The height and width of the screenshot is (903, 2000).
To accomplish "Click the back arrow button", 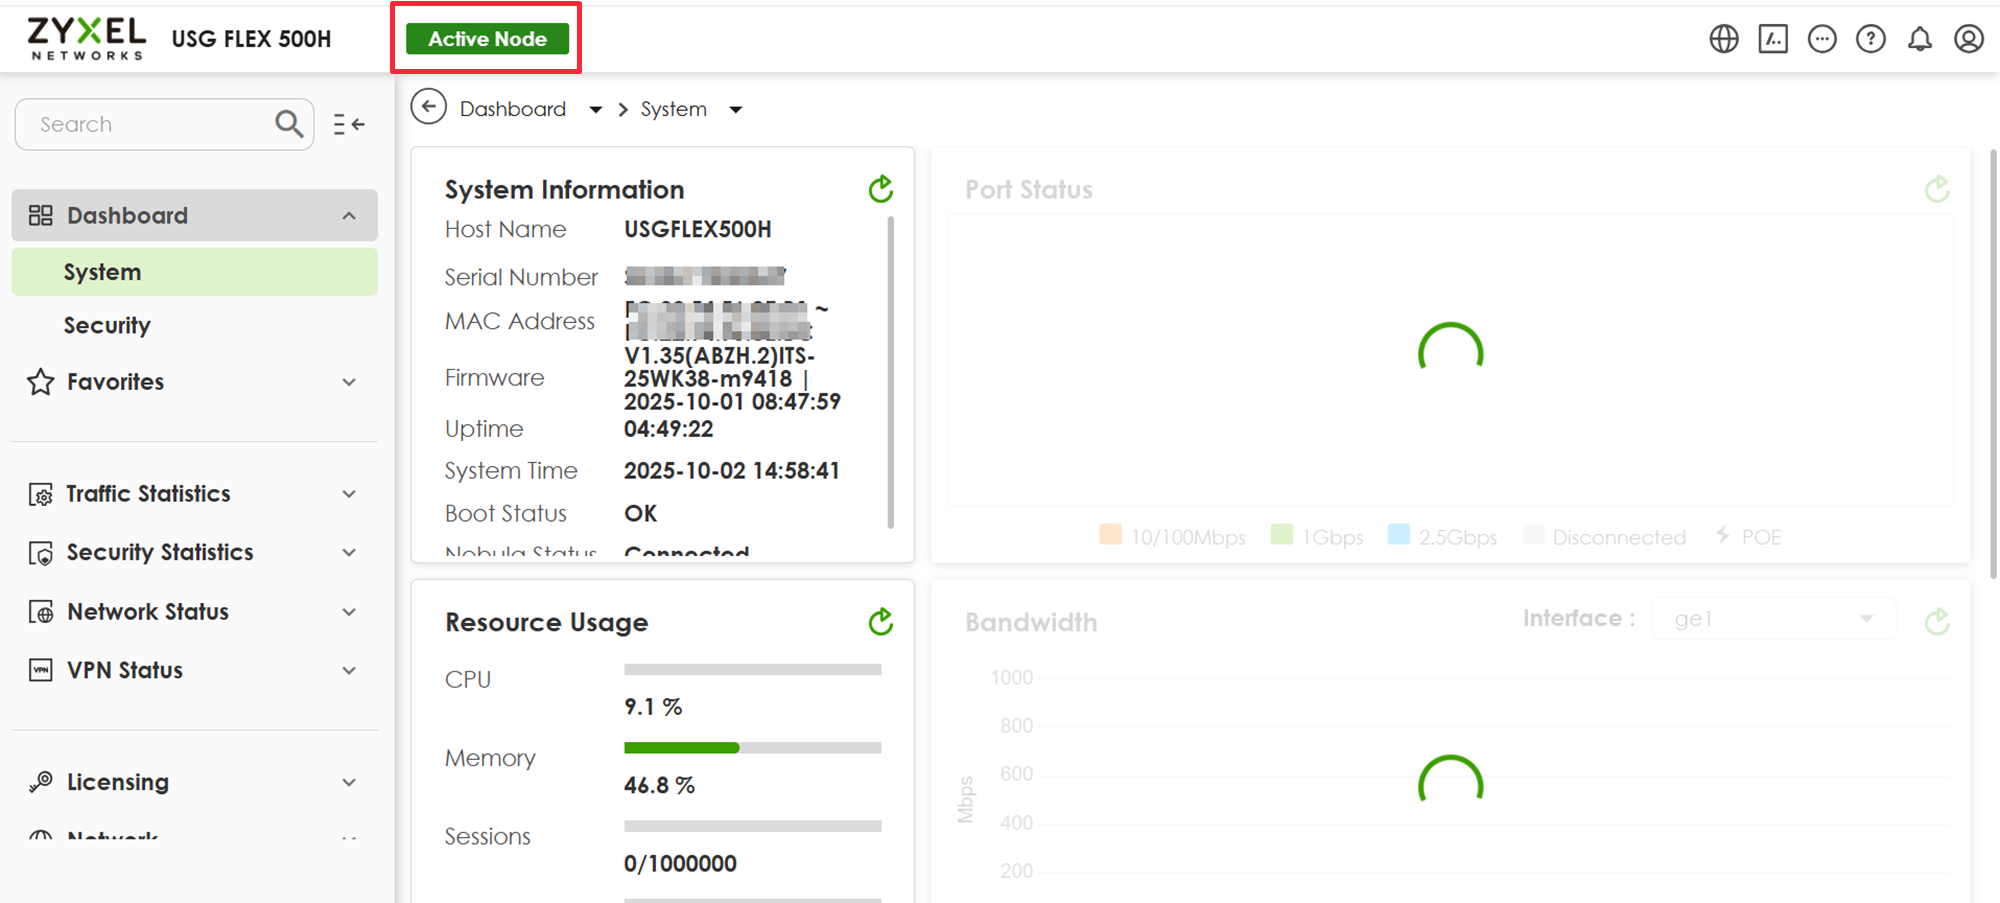I will click(429, 107).
